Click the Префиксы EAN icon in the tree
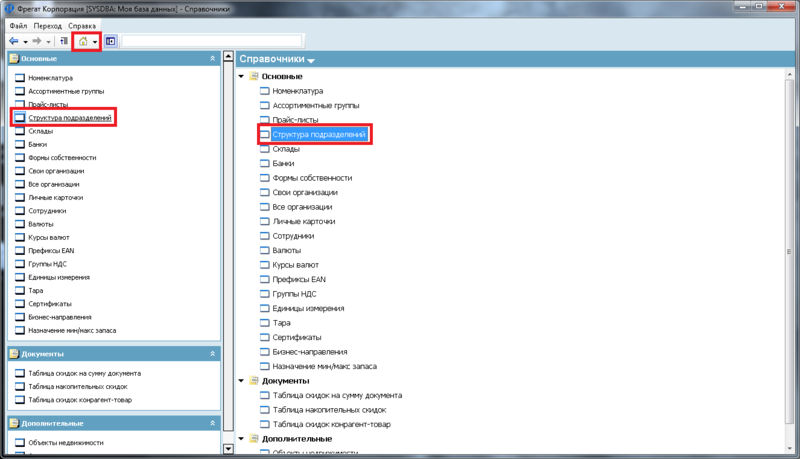 (x=264, y=279)
